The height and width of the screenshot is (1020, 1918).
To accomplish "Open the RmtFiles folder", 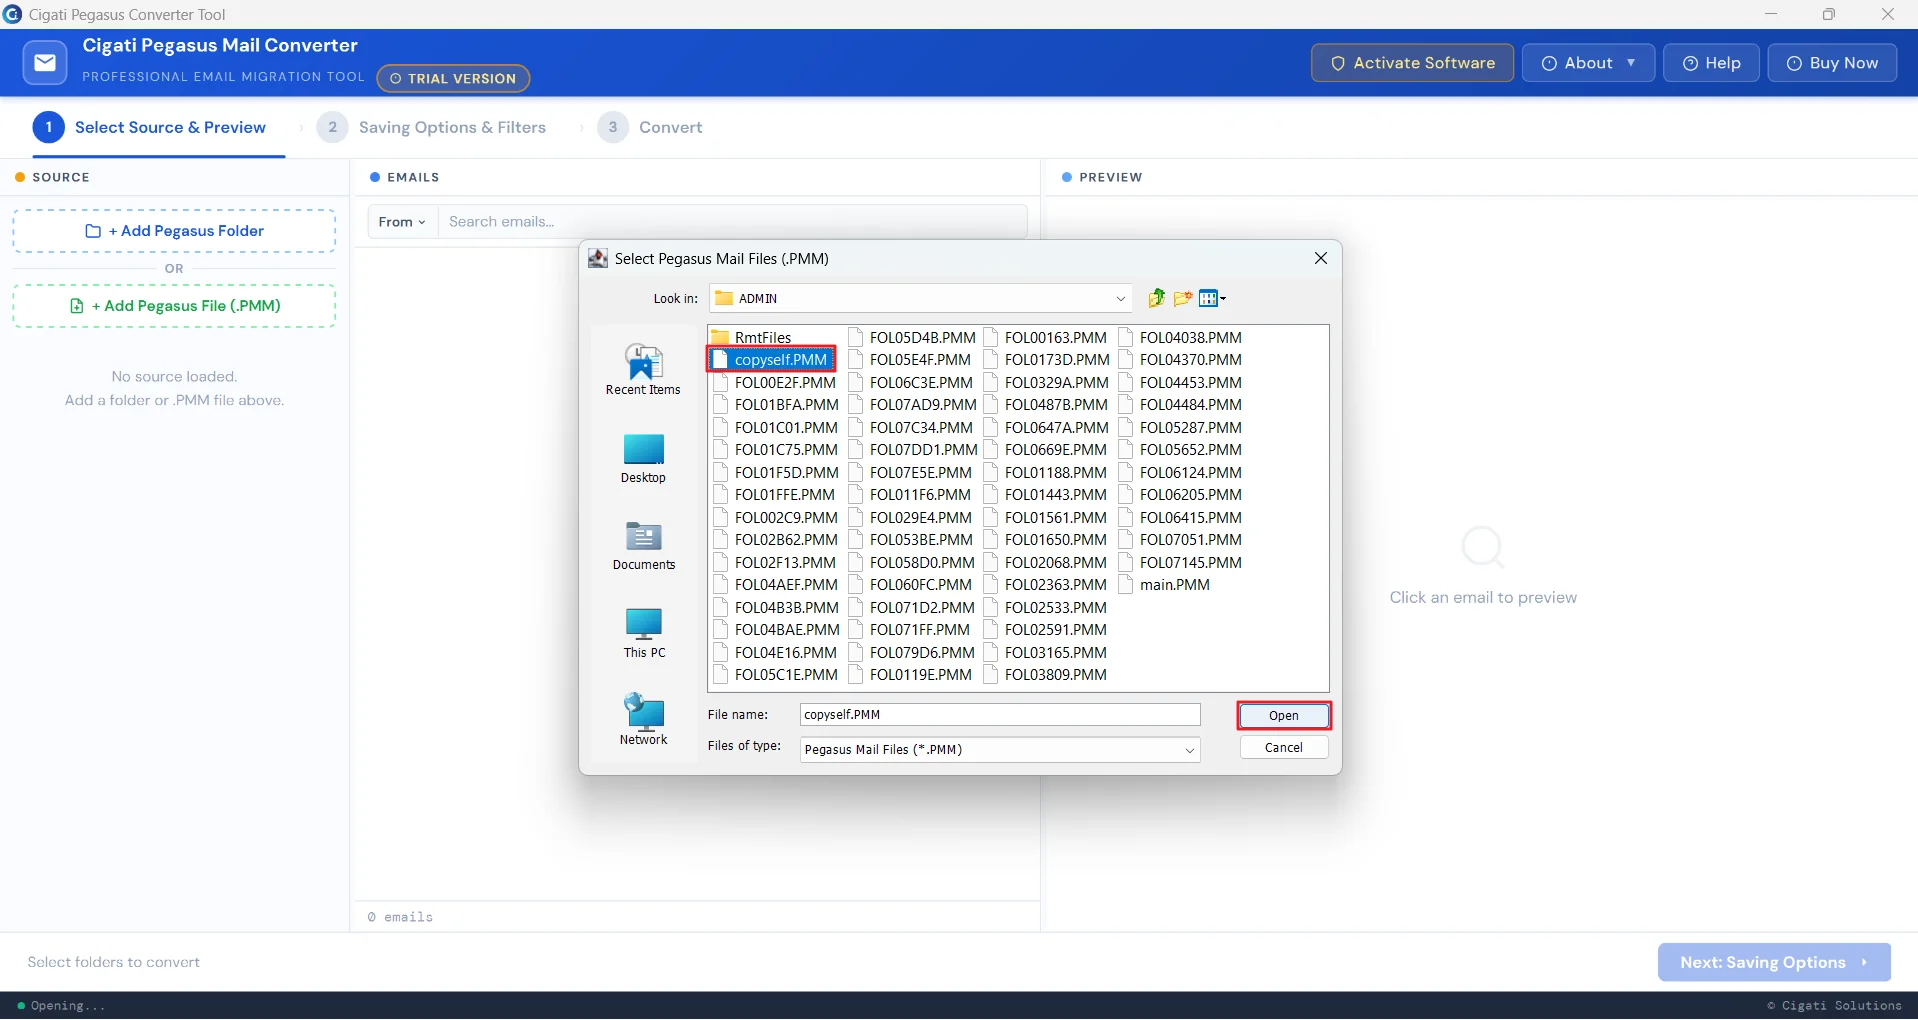I will click(x=751, y=338).
